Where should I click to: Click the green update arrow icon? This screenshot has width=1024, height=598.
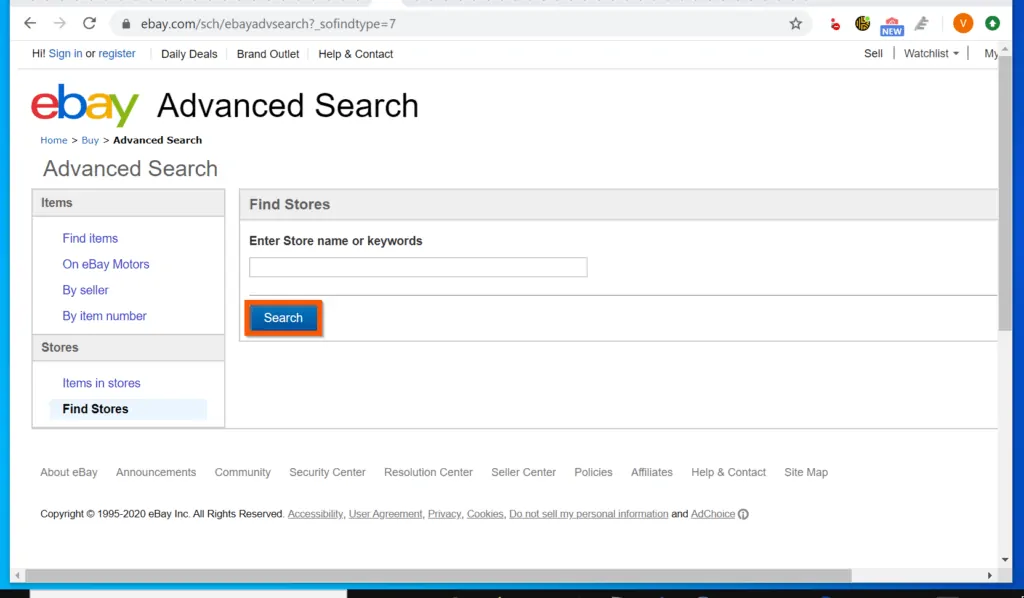pos(993,24)
